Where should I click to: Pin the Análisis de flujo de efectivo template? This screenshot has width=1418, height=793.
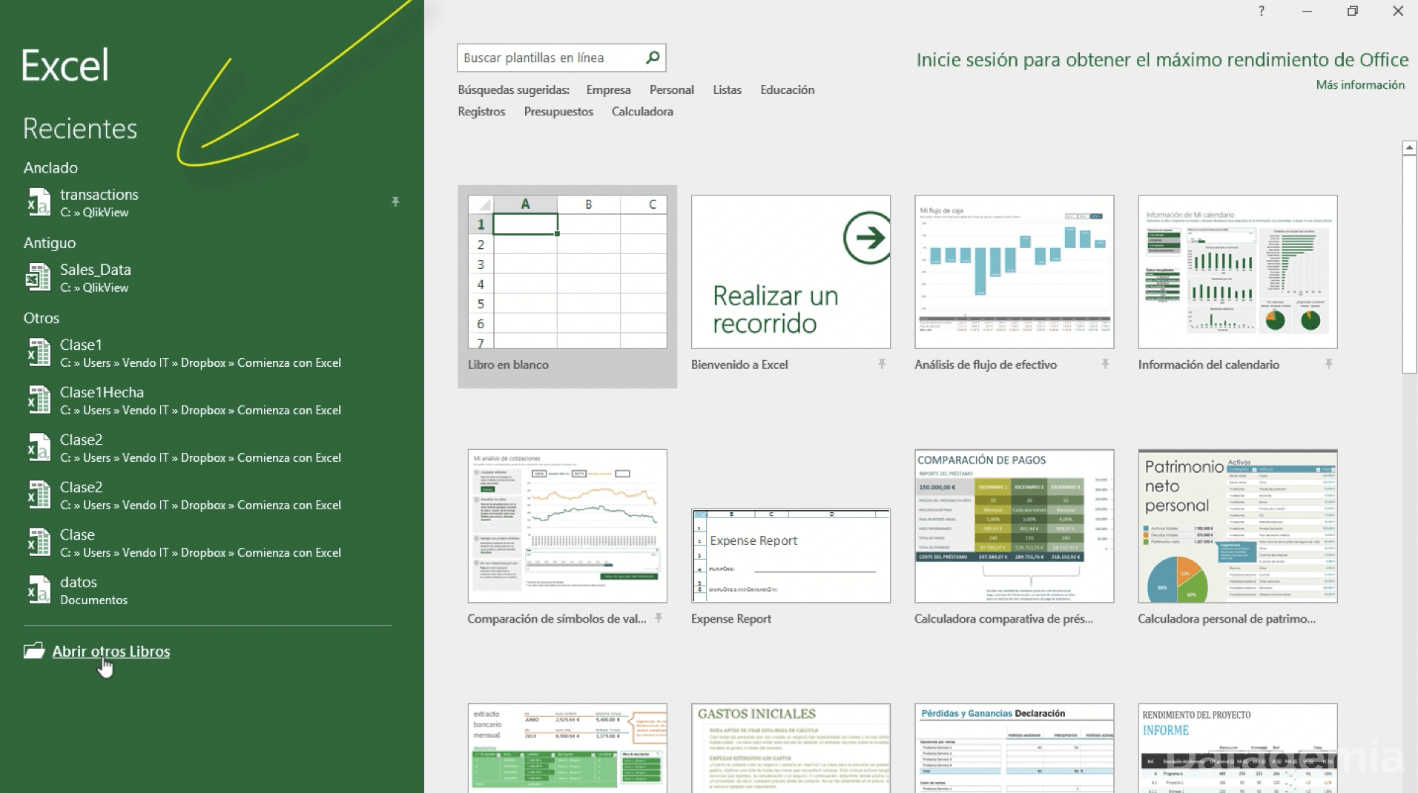tap(1105, 365)
